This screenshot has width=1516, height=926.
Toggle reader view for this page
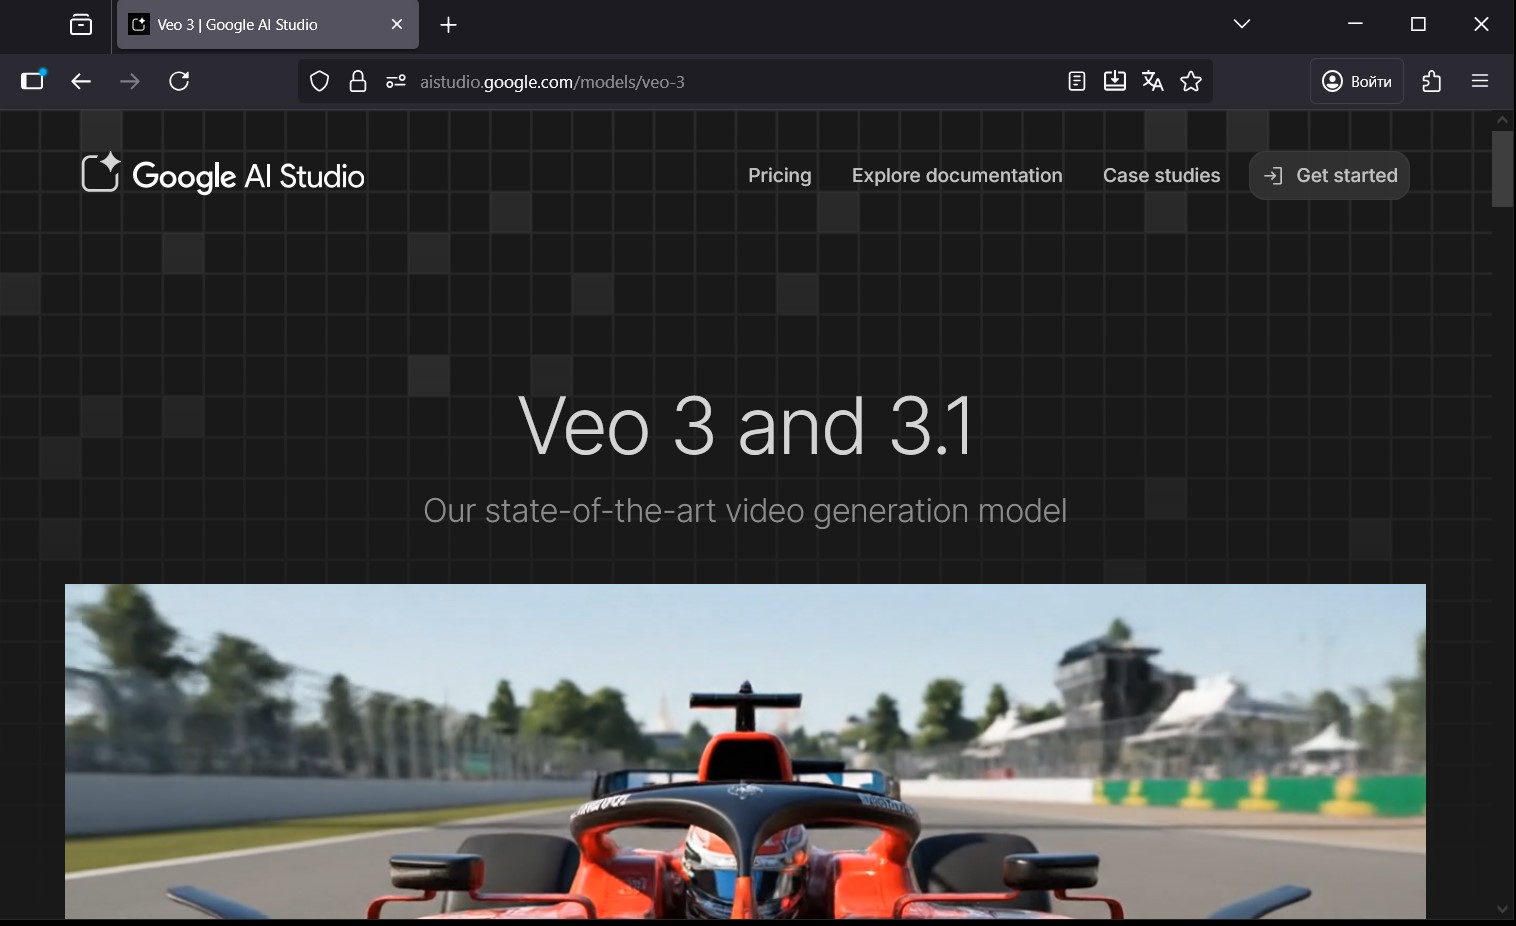(1077, 82)
